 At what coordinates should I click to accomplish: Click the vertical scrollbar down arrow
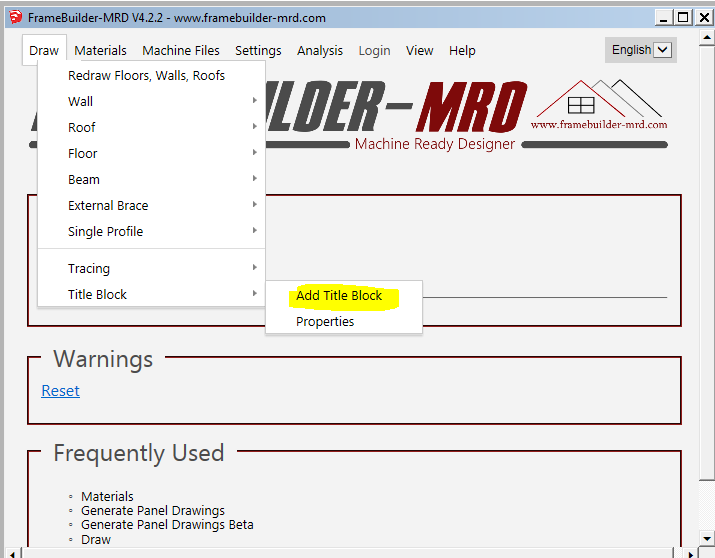[706, 538]
